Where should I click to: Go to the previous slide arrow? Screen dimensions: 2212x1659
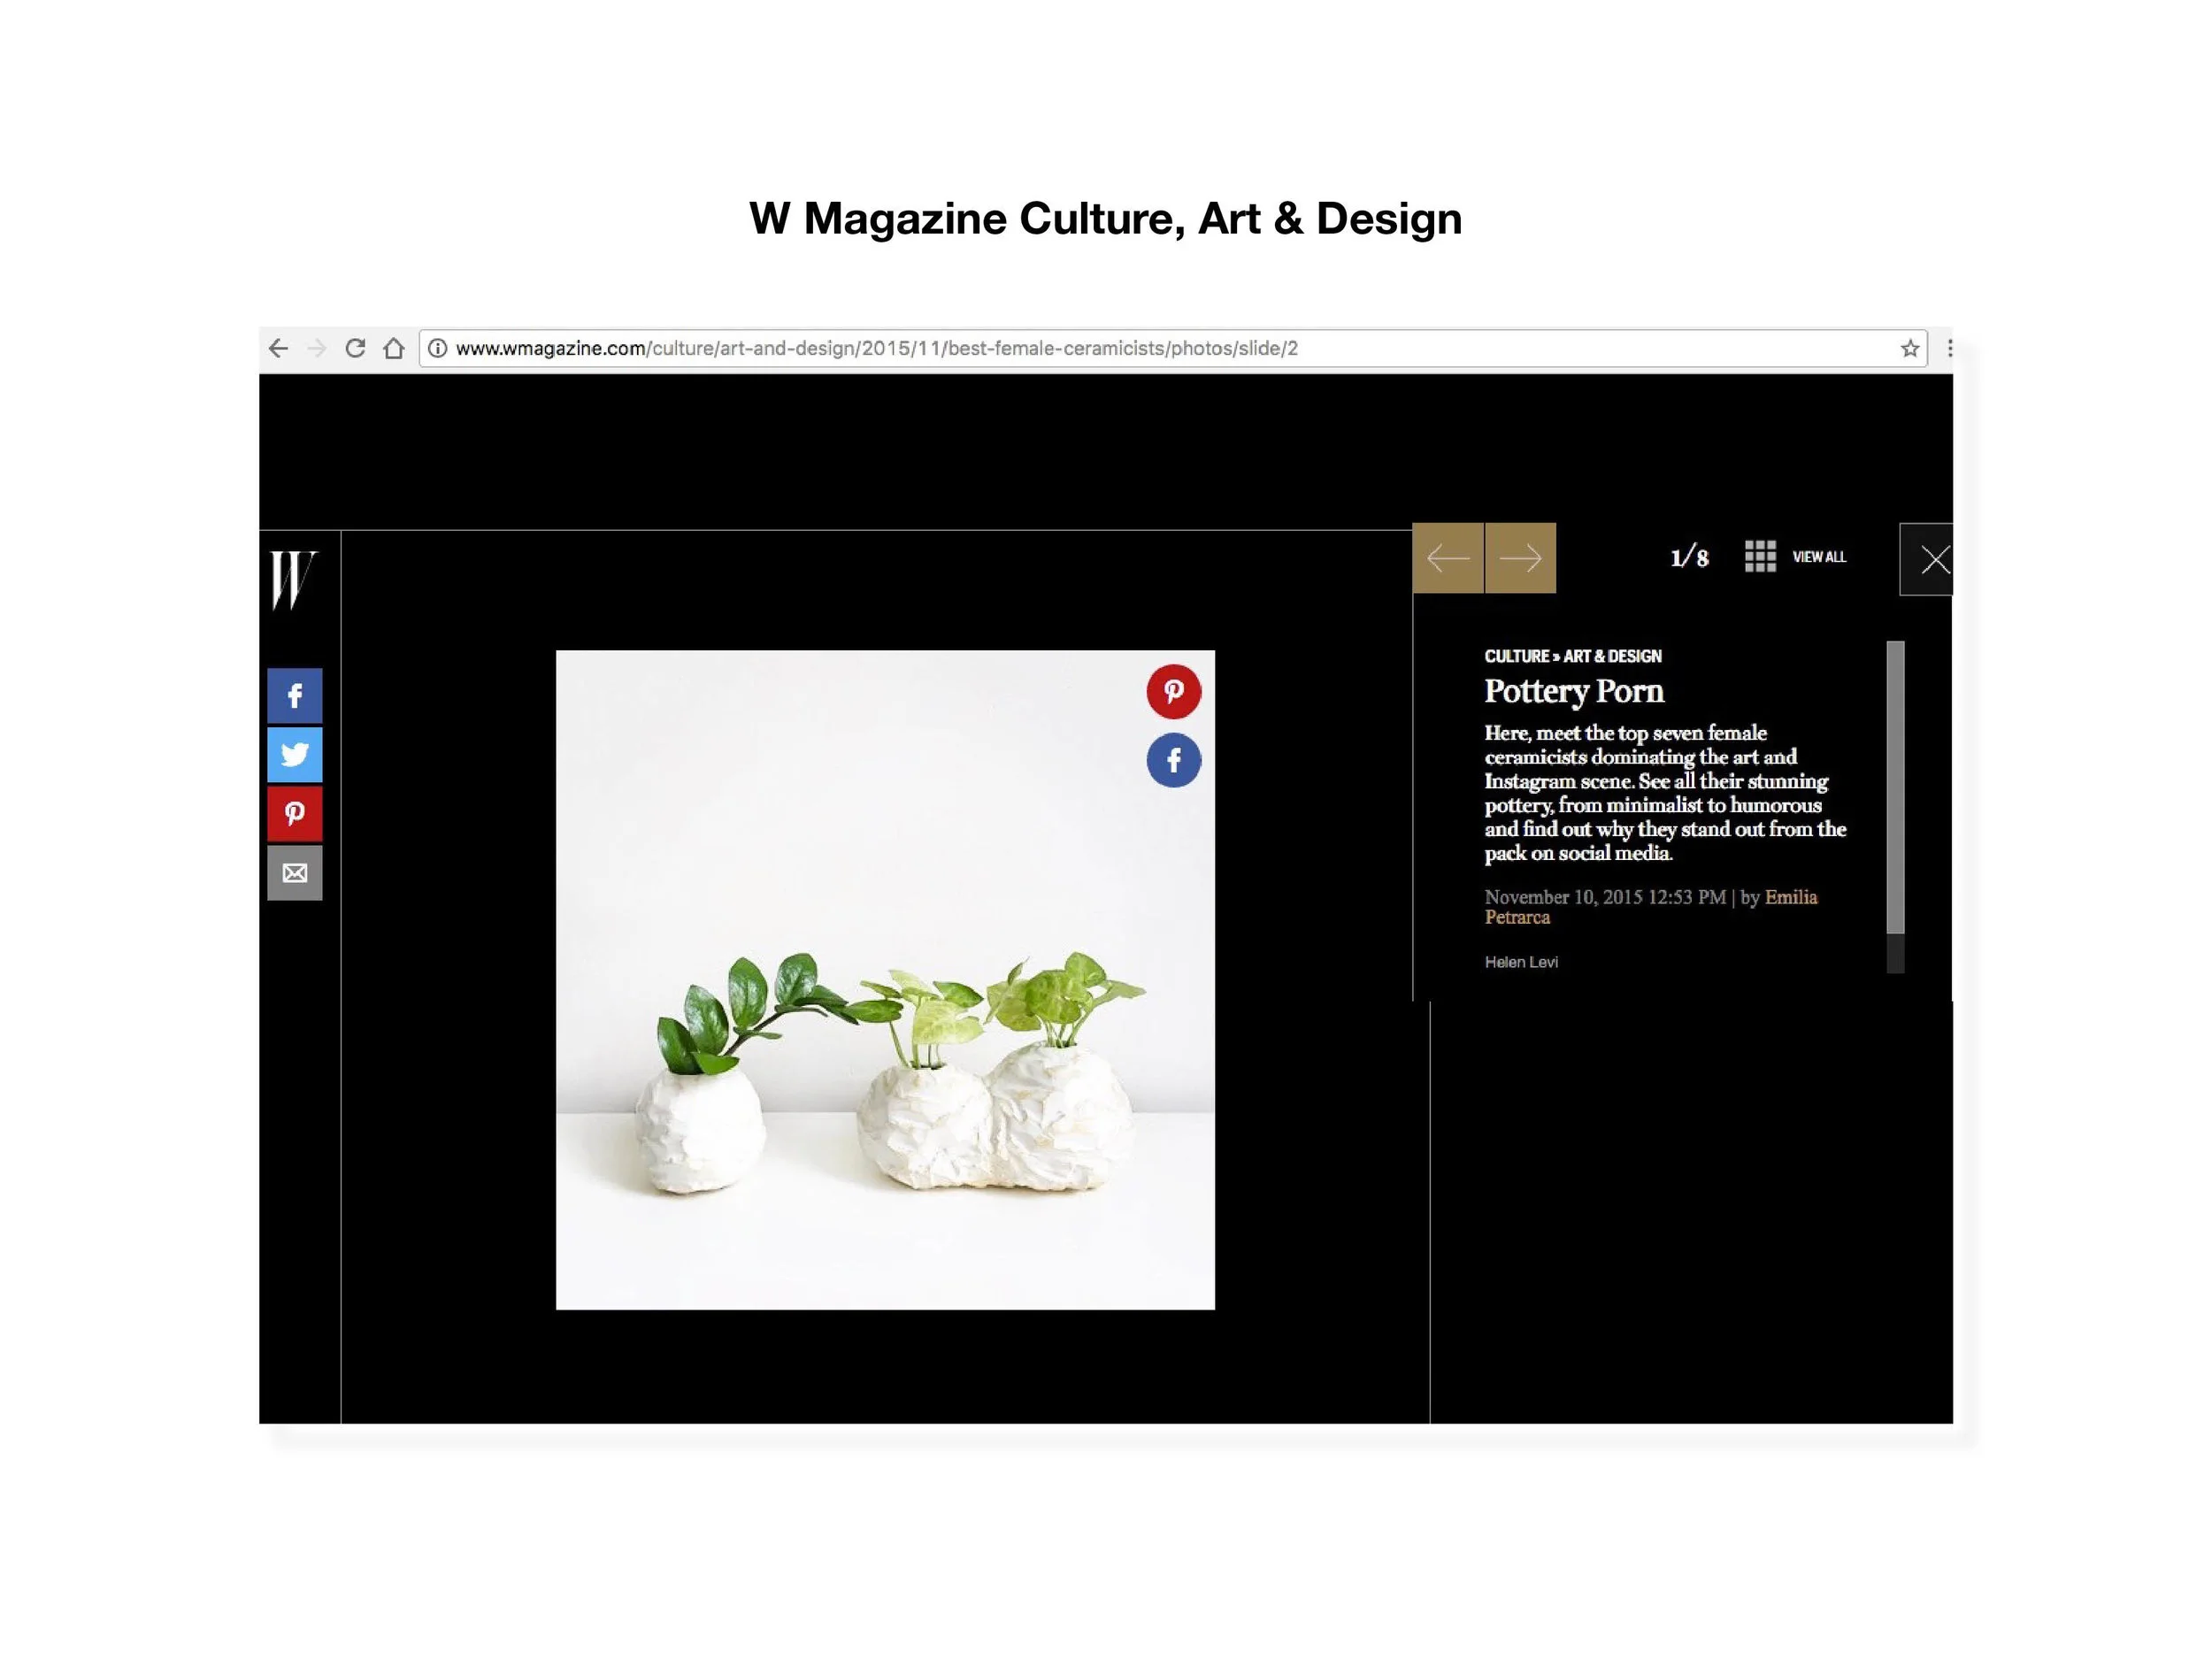pos(1448,558)
